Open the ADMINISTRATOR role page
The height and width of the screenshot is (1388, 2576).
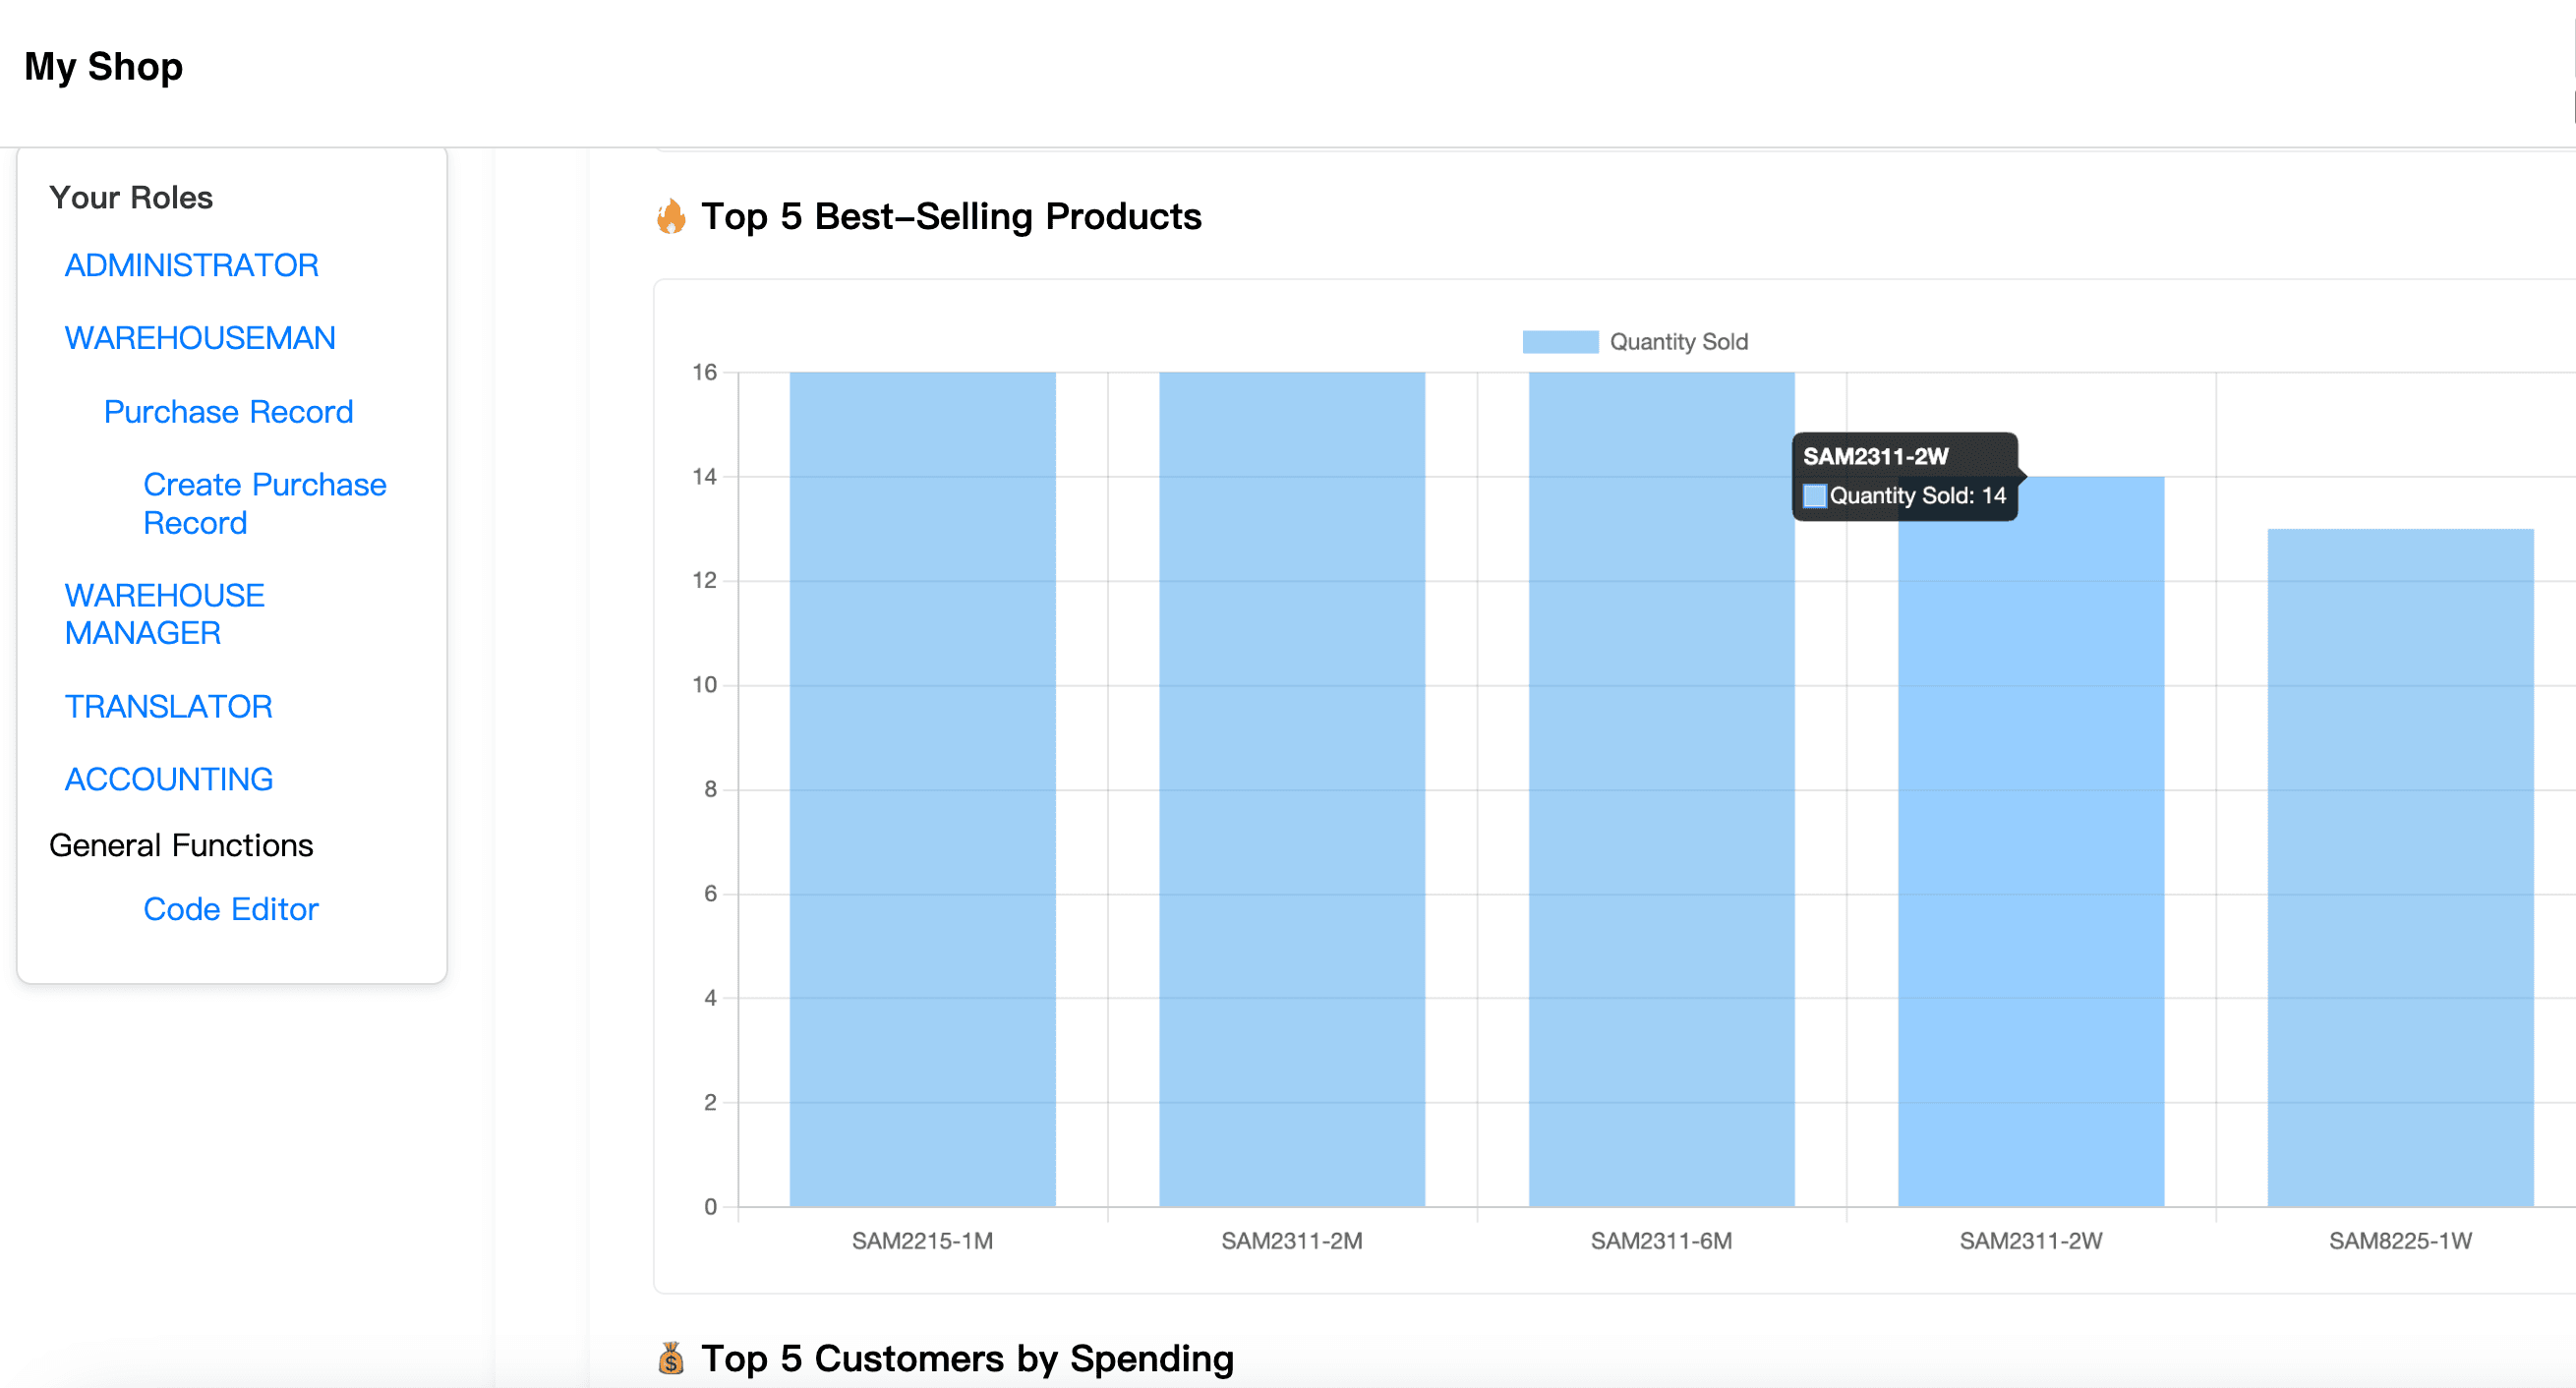pyautogui.click(x=191, y=264)
